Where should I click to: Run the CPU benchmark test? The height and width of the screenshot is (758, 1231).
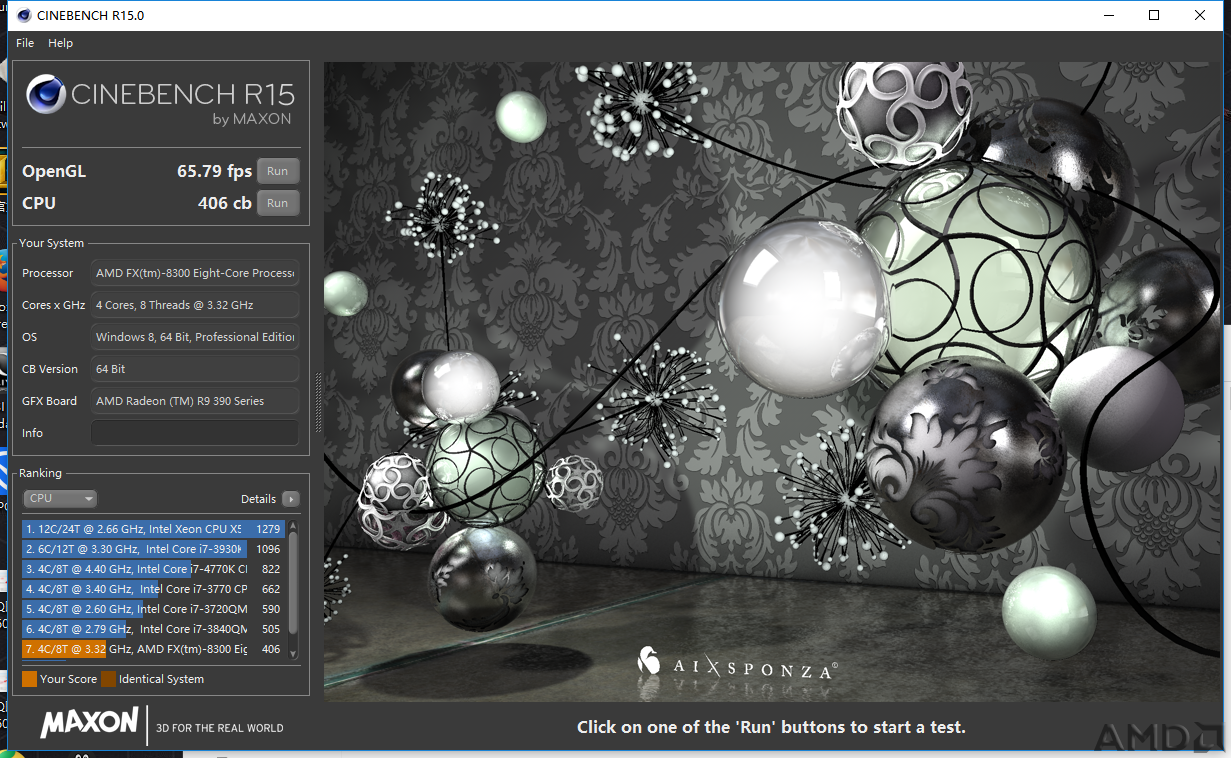[278, 203]
